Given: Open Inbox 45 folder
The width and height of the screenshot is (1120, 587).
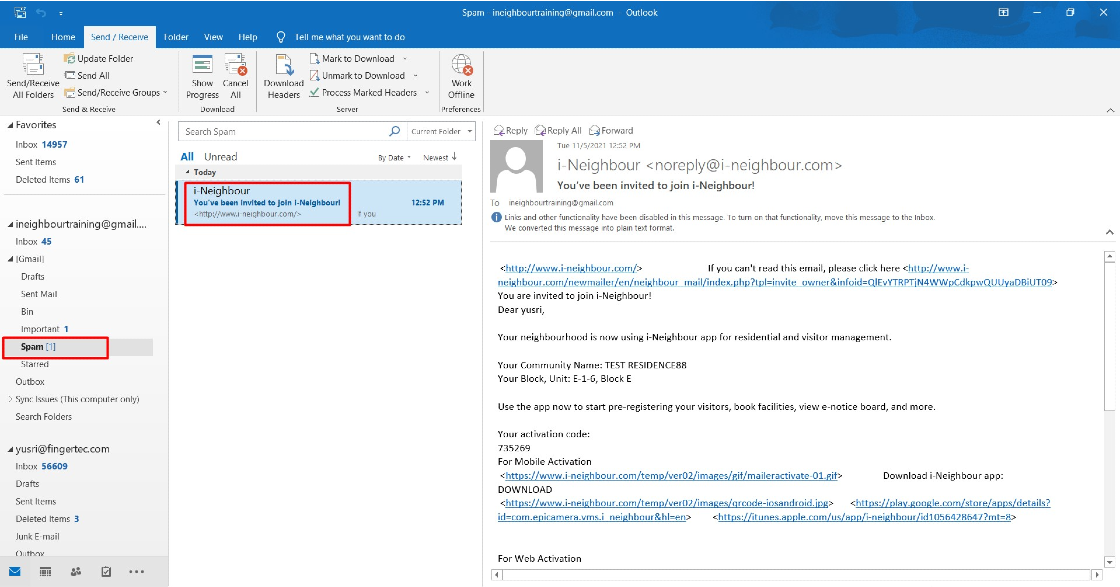Looking at the screenshot, I should (34, 241).
